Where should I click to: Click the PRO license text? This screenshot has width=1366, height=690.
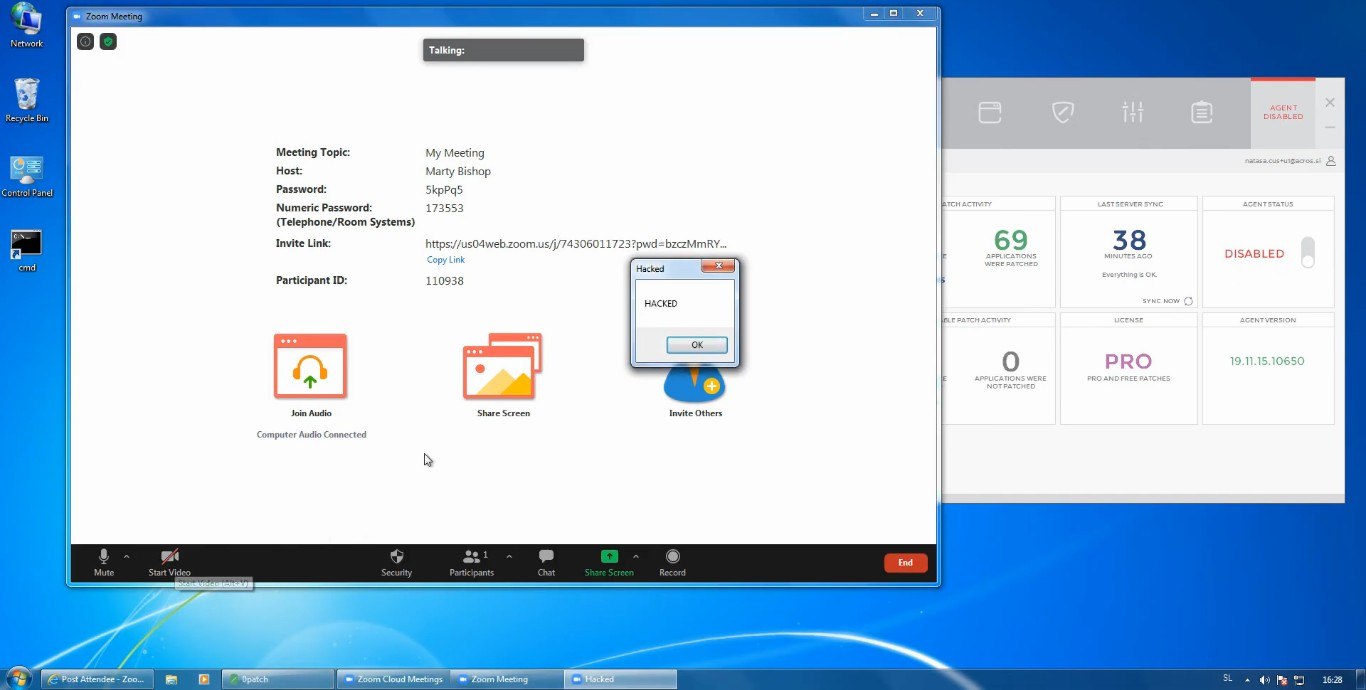point(1128,361)
